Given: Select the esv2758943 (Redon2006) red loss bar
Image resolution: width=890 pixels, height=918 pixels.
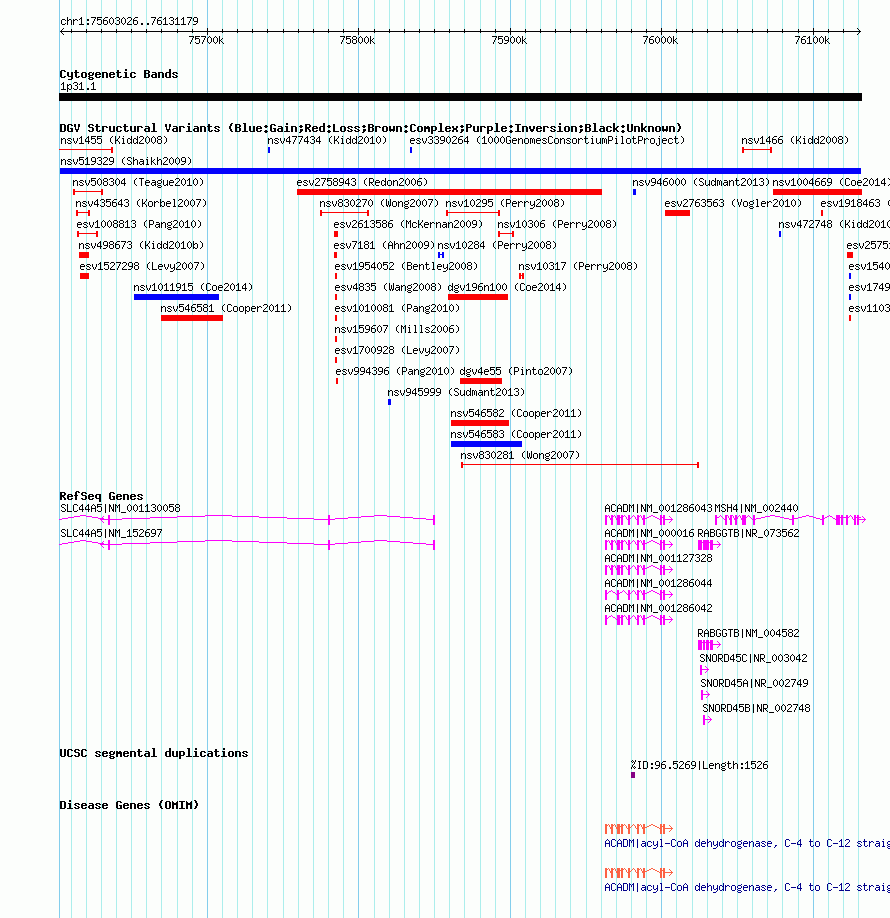Looking at the screenshot, I should (x=449, y=192).
